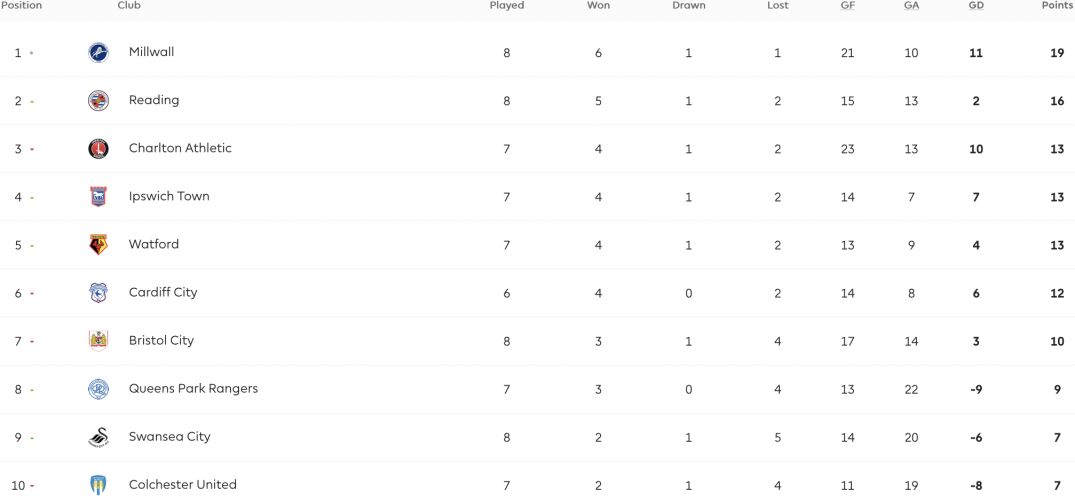Click the Reading club badge

[98, 100]
